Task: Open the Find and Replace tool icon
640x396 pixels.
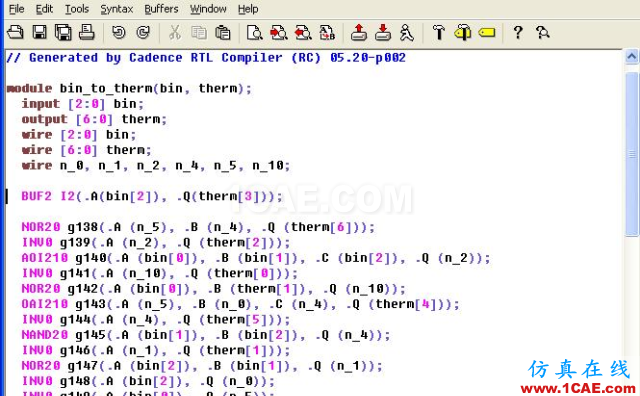Action: 327,32
